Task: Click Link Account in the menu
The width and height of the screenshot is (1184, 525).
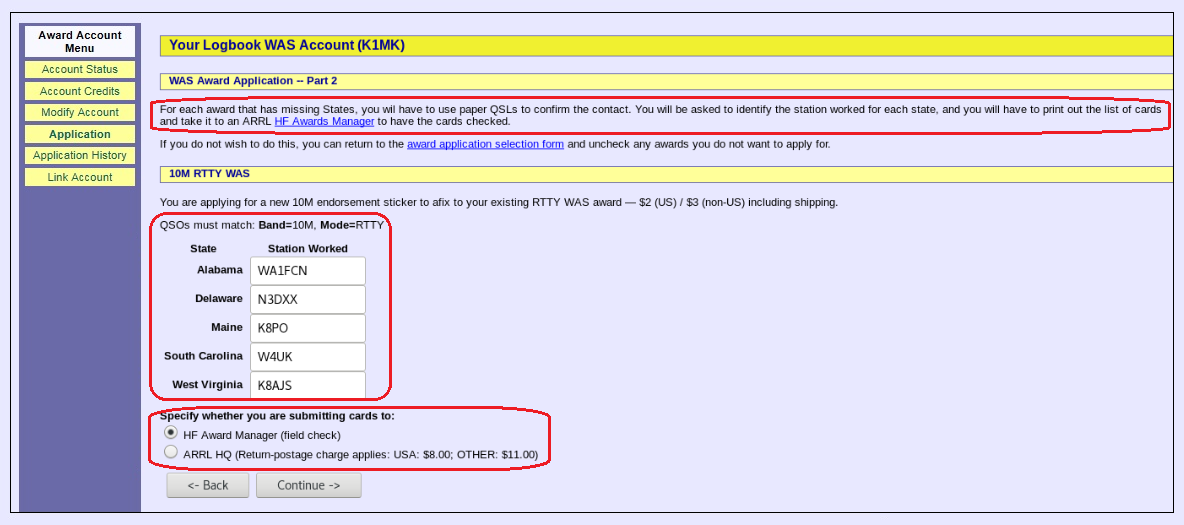Action: (80, 177)
